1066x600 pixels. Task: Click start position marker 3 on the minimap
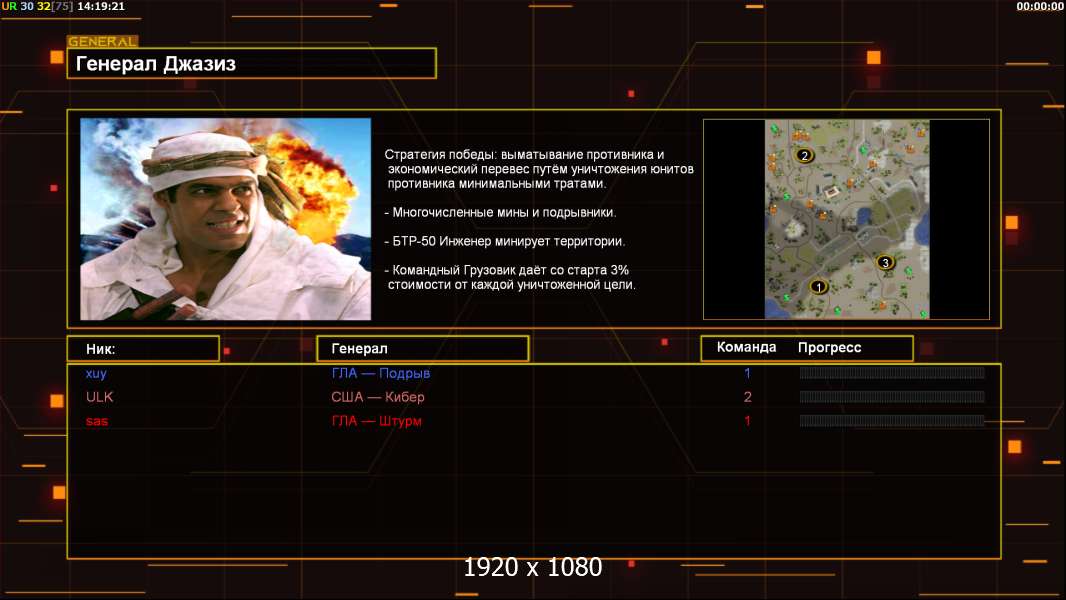pyautogui.click(x=884, y=262)
